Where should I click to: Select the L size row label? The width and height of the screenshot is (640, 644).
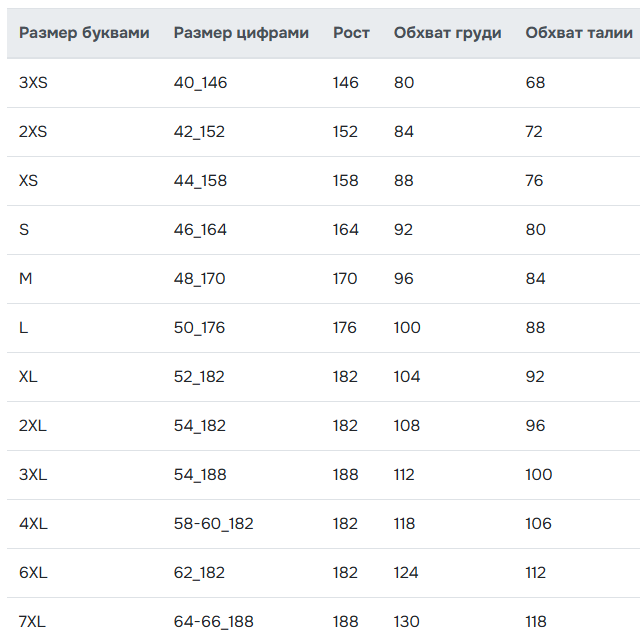click(x=23, y=328)
